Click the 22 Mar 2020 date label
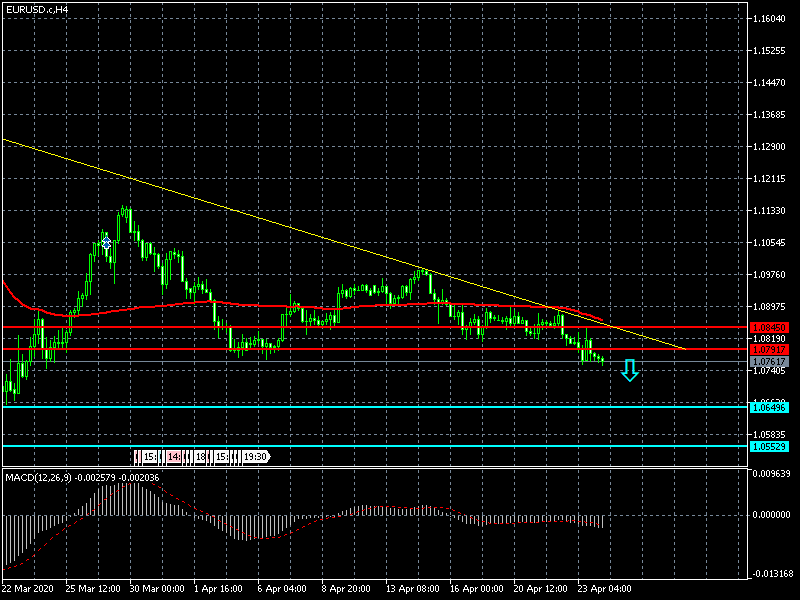This screenshot has height=600, width=800. (30, 590)
